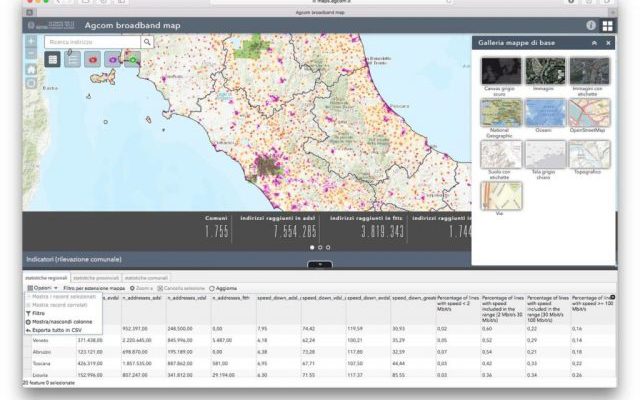Close the Galleria mappe di base panel
Image resolution: width=640 pixels, height=400 pixels.
(x=608, y=43)
